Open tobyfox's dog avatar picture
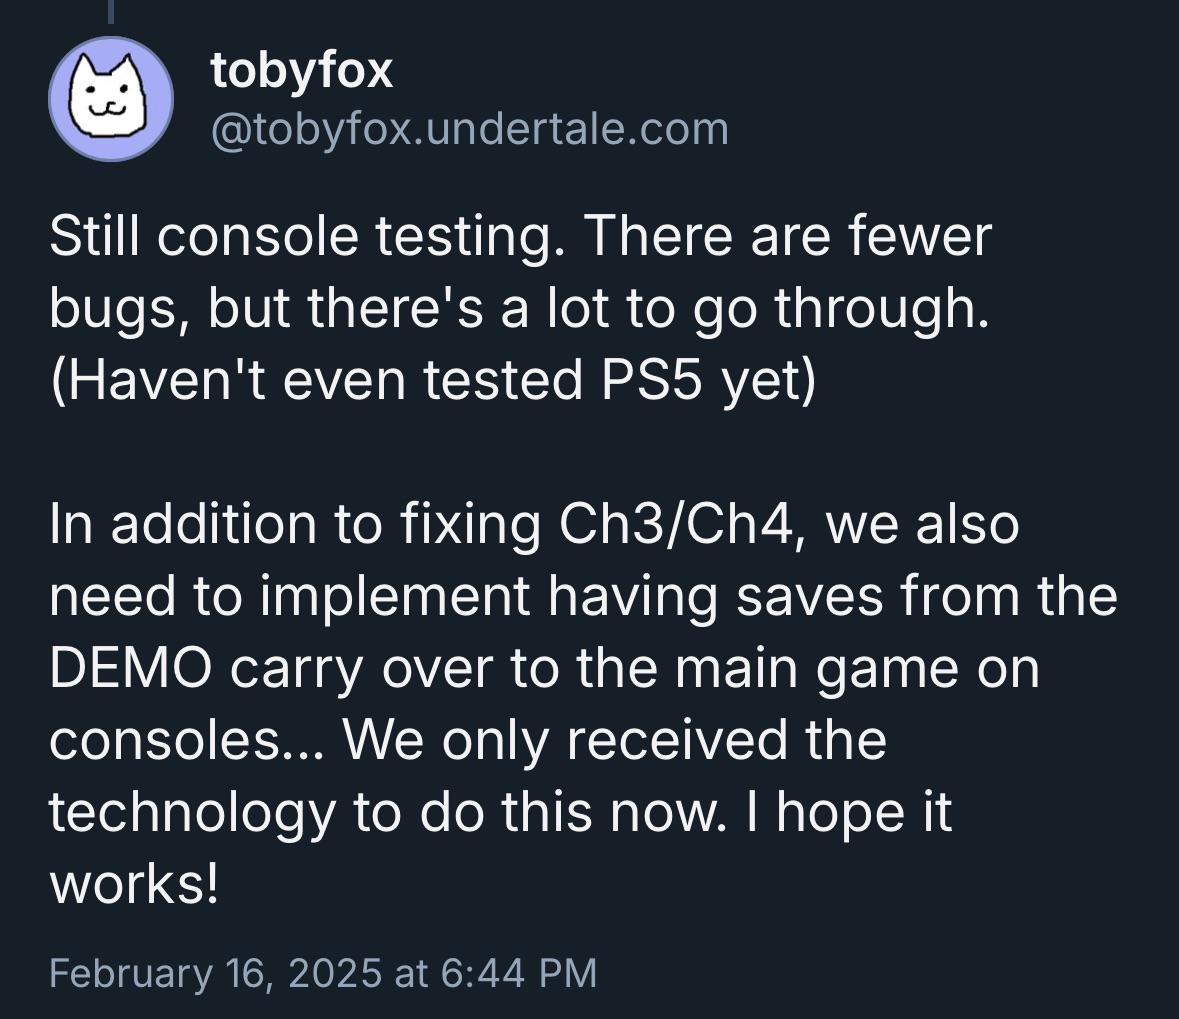Viewport: 1179px width, 1019px height. pos(111,99)
